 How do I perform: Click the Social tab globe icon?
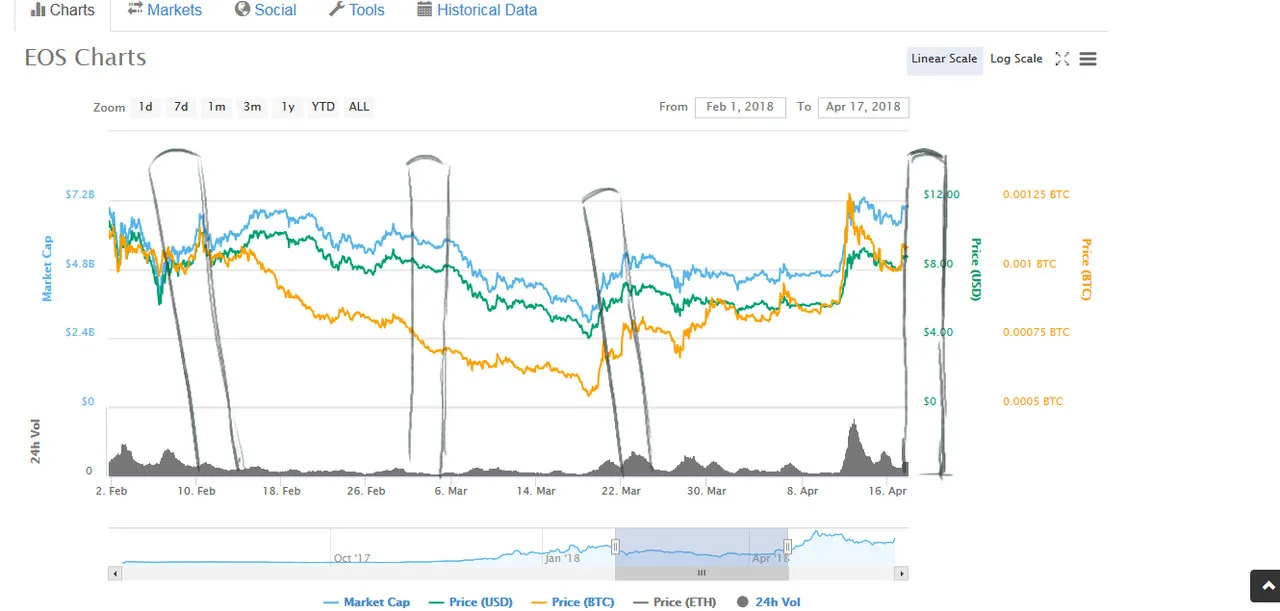[x=242, y=9]
